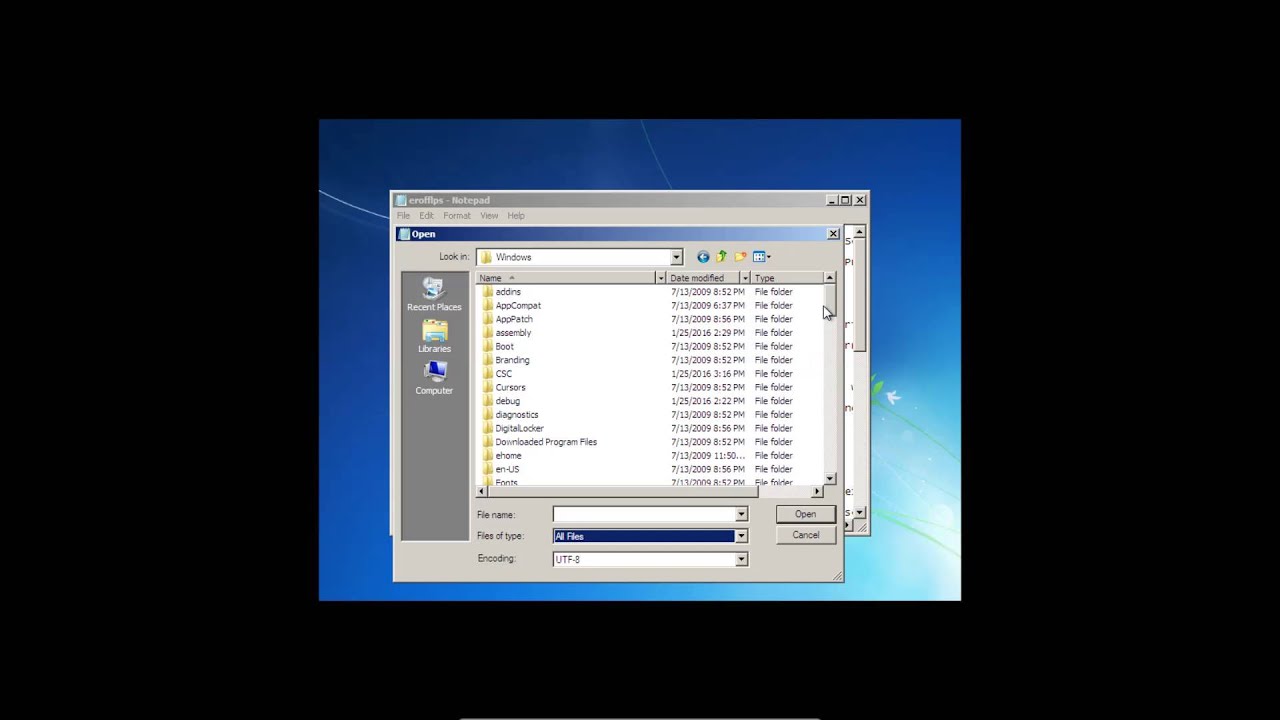1280x720 pixels.
Task: Click the Cancel button
Action: pyautogui.click(x=805, y=535)
